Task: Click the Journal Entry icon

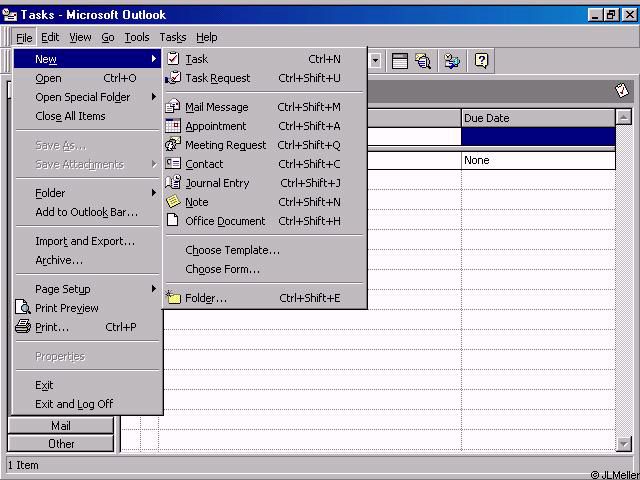Action: (x=174, y=183)
